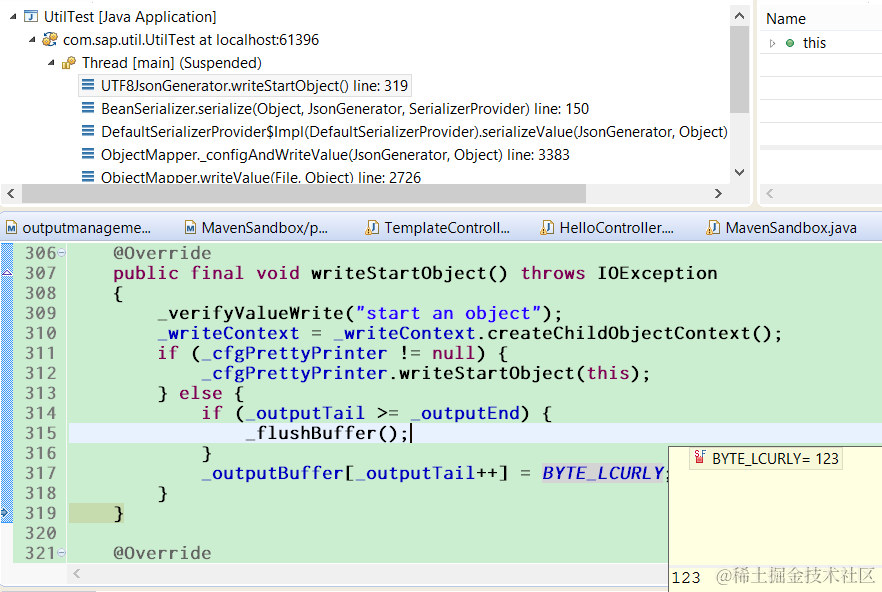Click Variables view scroll left arrow
The height and width of the screenshot is (592, 882).
[x=770, y=194]
